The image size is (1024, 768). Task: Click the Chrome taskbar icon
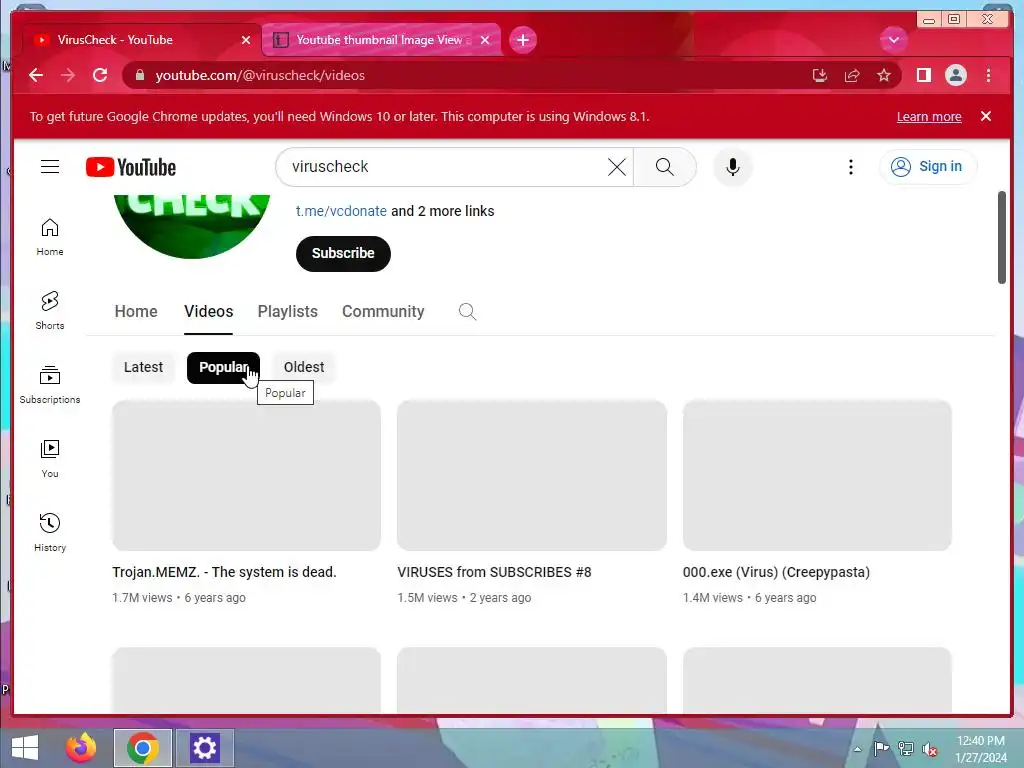pyautogui.click(x=142, y=748)
